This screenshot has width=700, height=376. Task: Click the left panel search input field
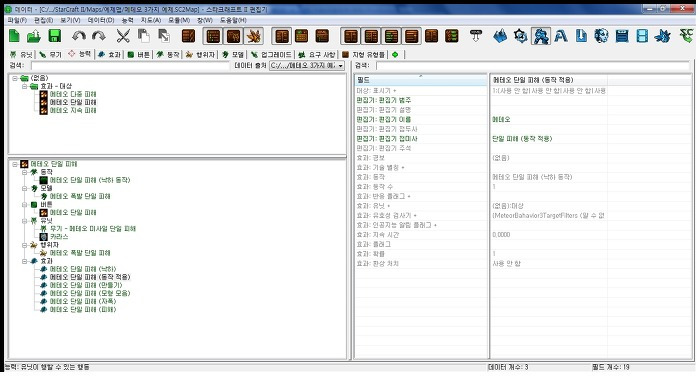129,66
